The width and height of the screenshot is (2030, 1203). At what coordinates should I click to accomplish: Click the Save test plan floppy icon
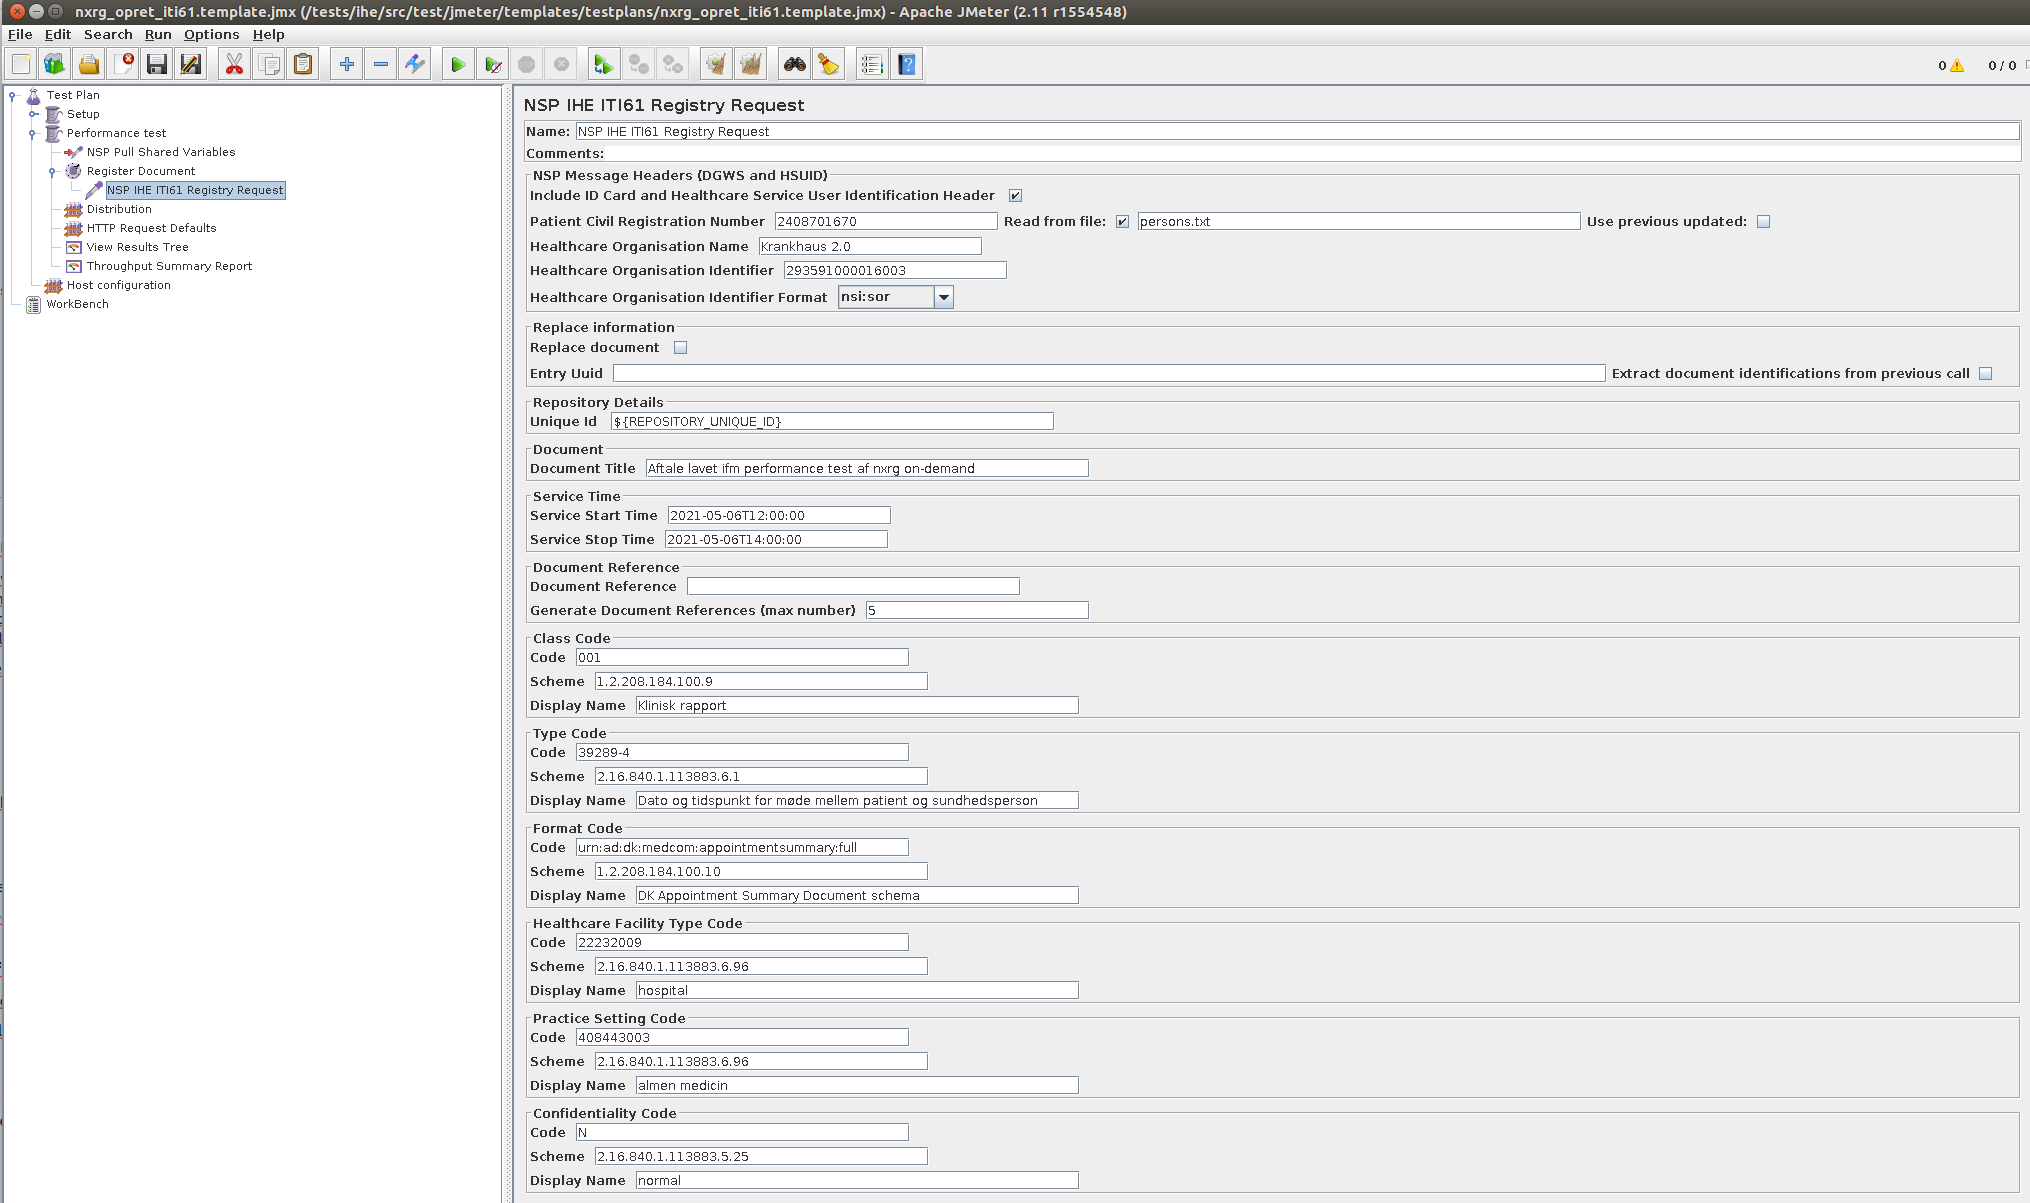coord(157,65)
